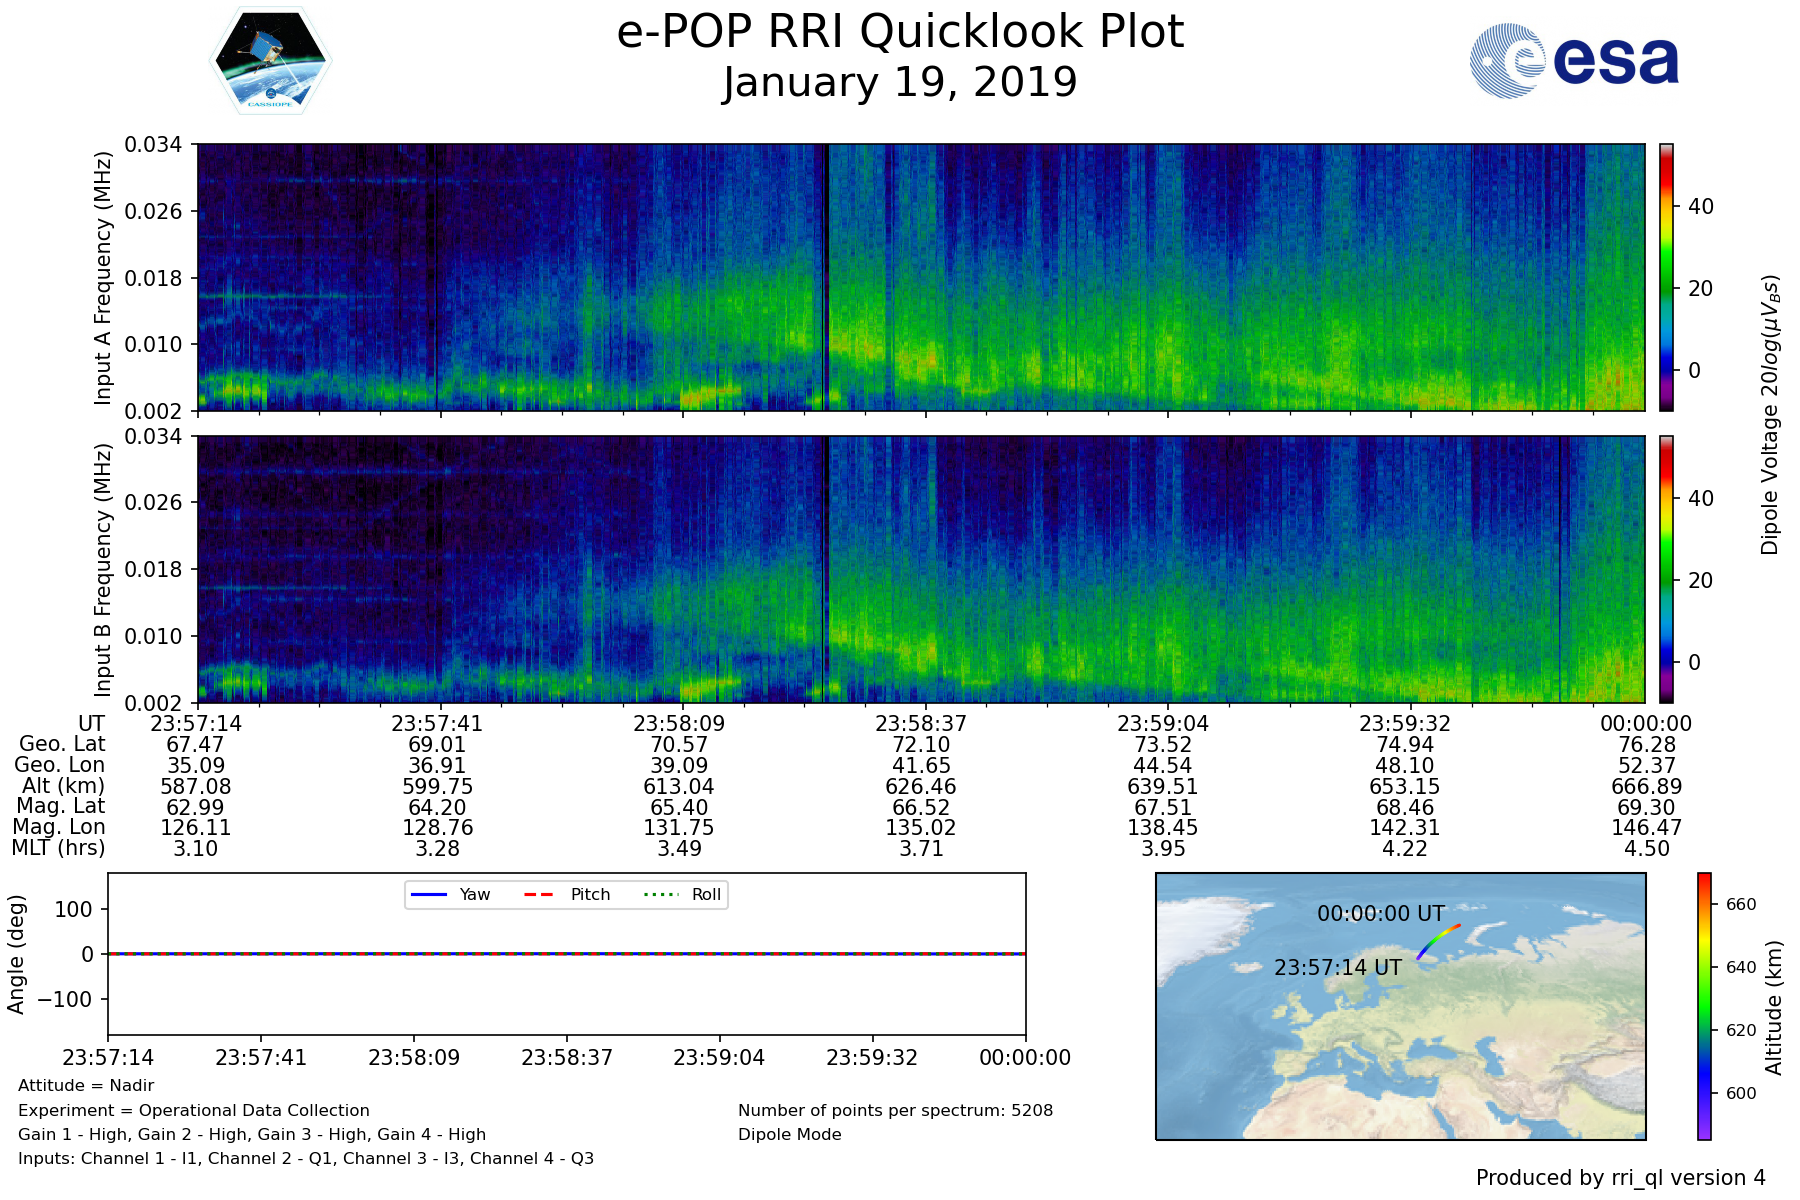Click "Produced by rri_ql version 4" footer
This screenshot has width=1800, height=1200.
(x=1620, y=1178)
